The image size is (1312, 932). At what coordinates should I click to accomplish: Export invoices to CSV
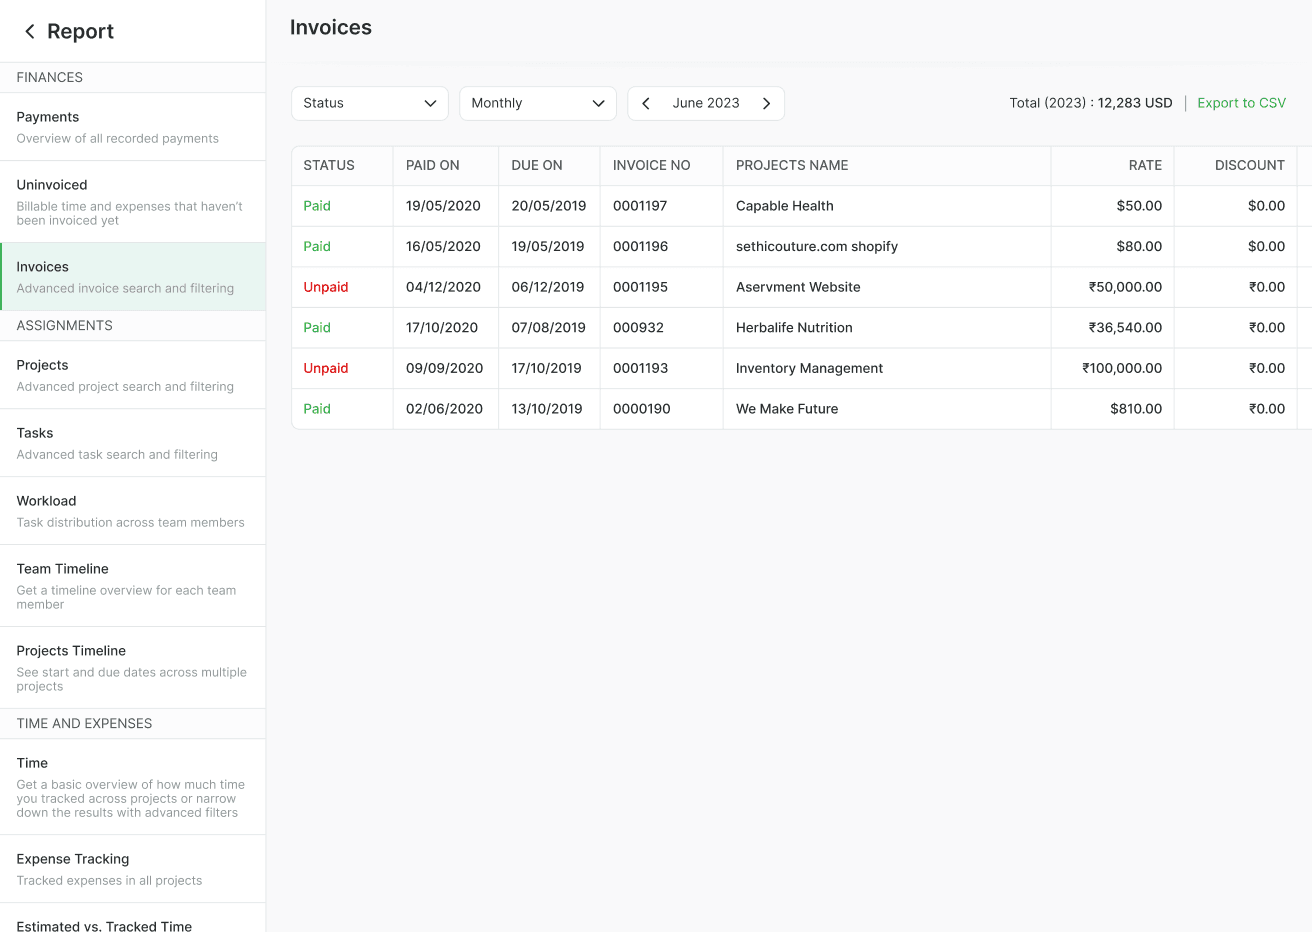1240,102
